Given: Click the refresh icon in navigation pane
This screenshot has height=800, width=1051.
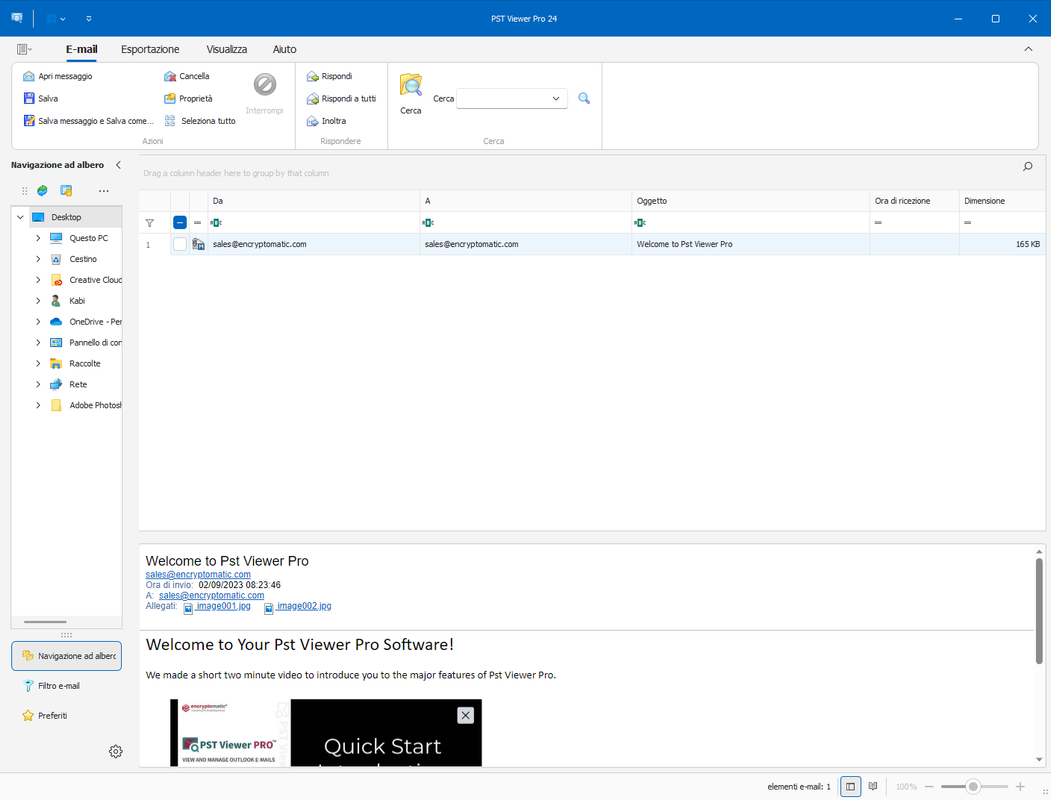Looking at the screenshot, I should tap(42, 191).
